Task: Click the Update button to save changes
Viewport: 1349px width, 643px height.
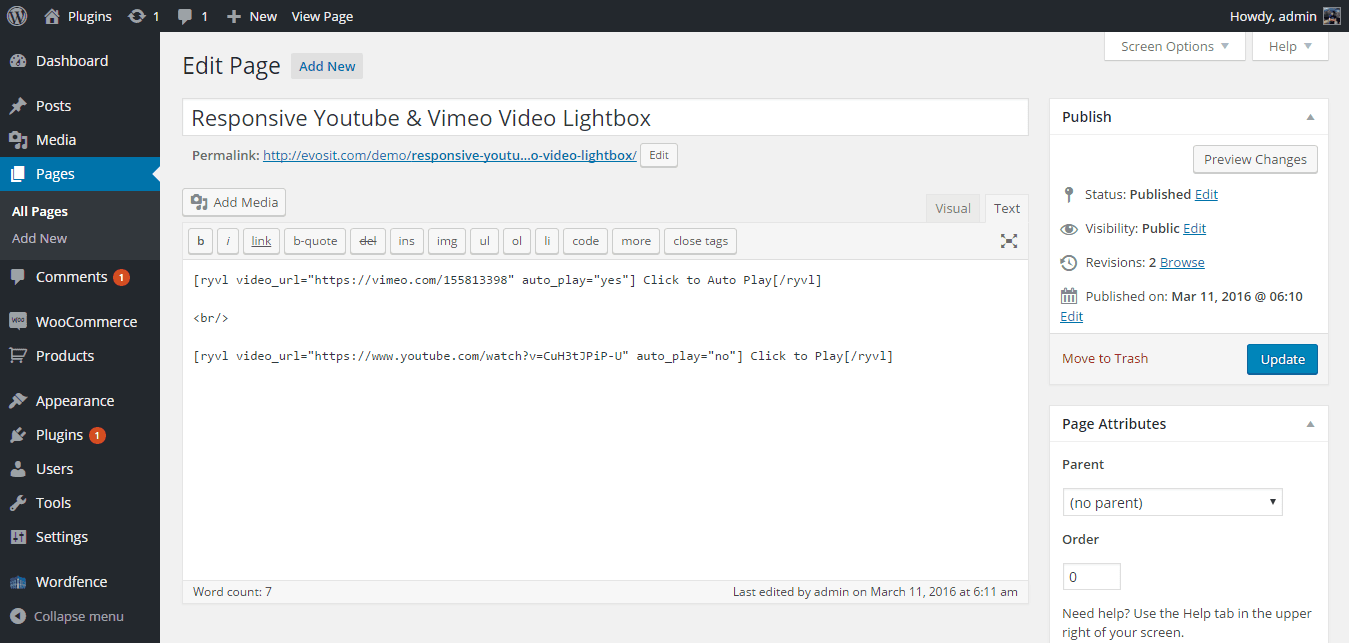Action: click(1282, 359)
